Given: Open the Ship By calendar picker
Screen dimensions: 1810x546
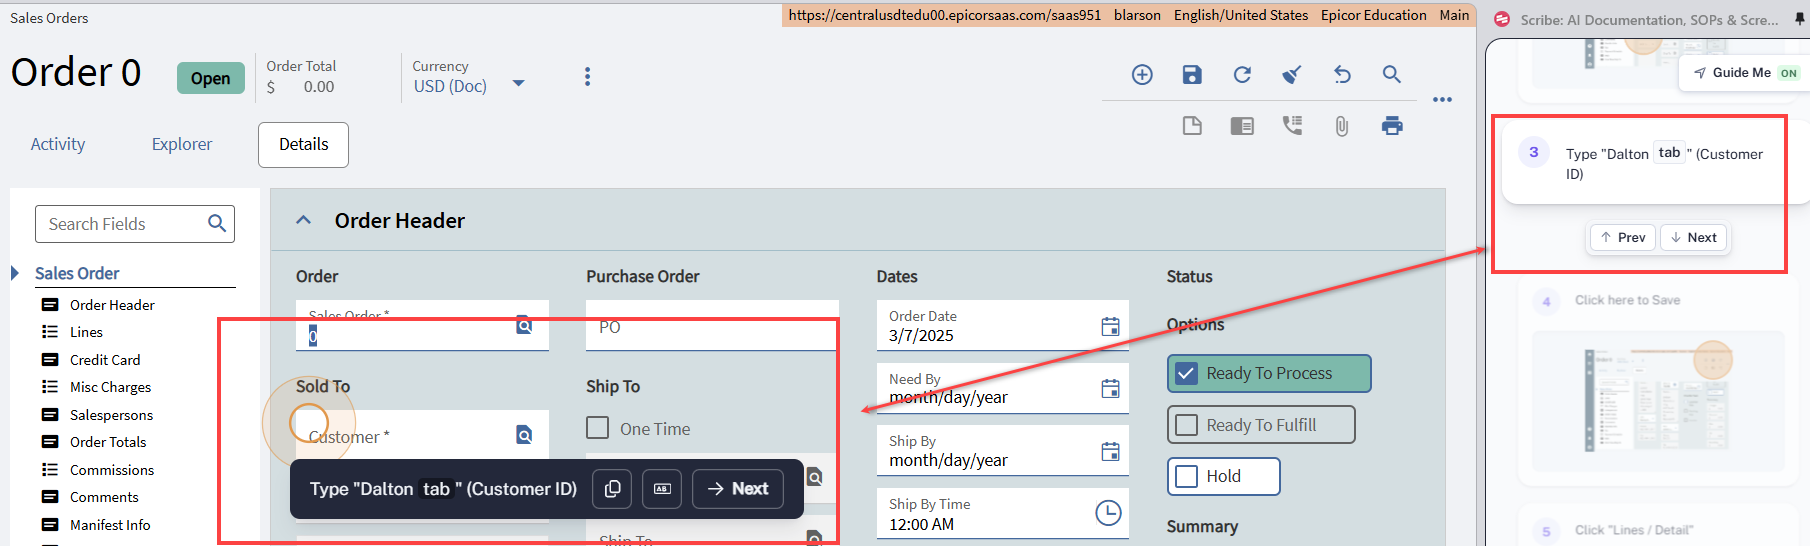Looking at the screenshot, I should pyautogui.click(x=1110, y=451).
